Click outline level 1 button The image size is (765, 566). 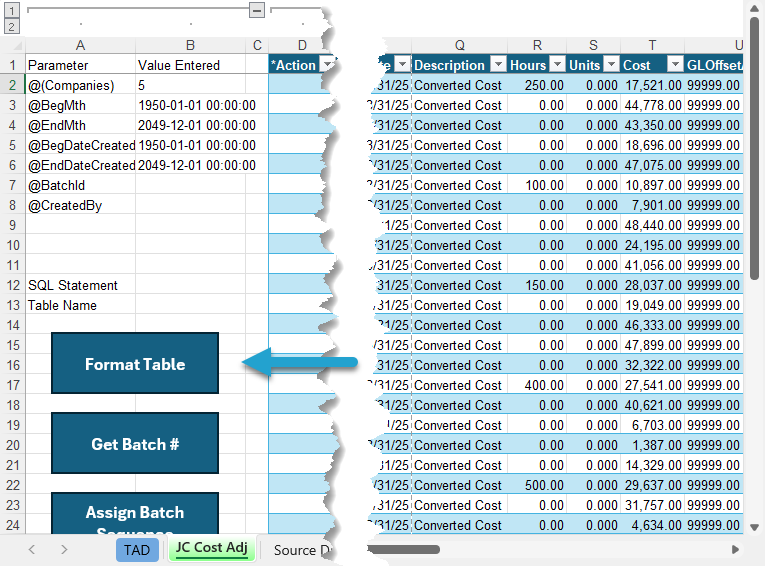12,10
